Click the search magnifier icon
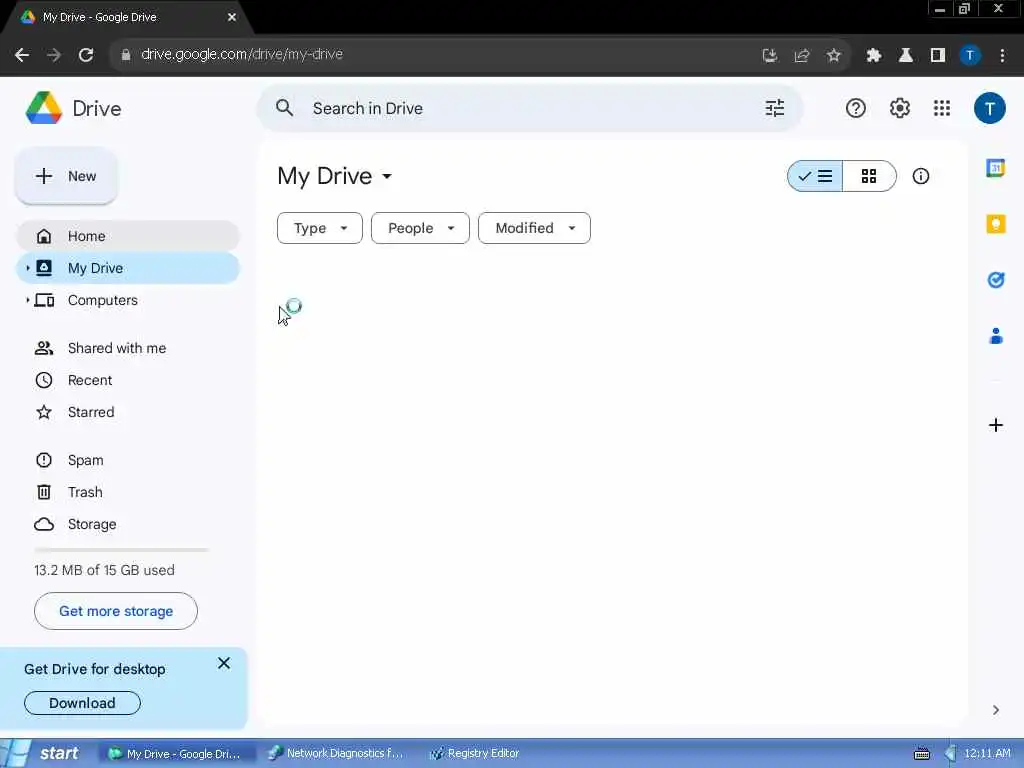The height and width of the screenshot is (768, 1024). (x=284, y=108)
